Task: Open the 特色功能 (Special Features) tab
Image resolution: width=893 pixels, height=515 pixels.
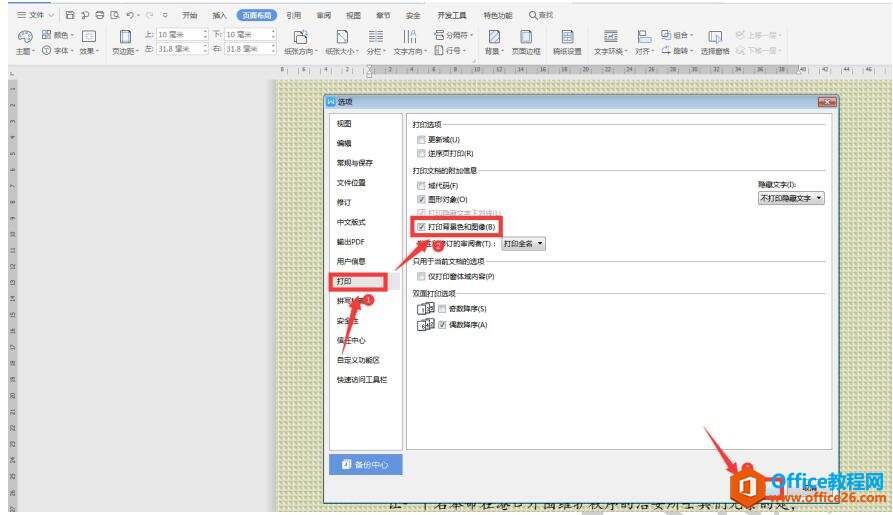Action: tap(498, 15)
